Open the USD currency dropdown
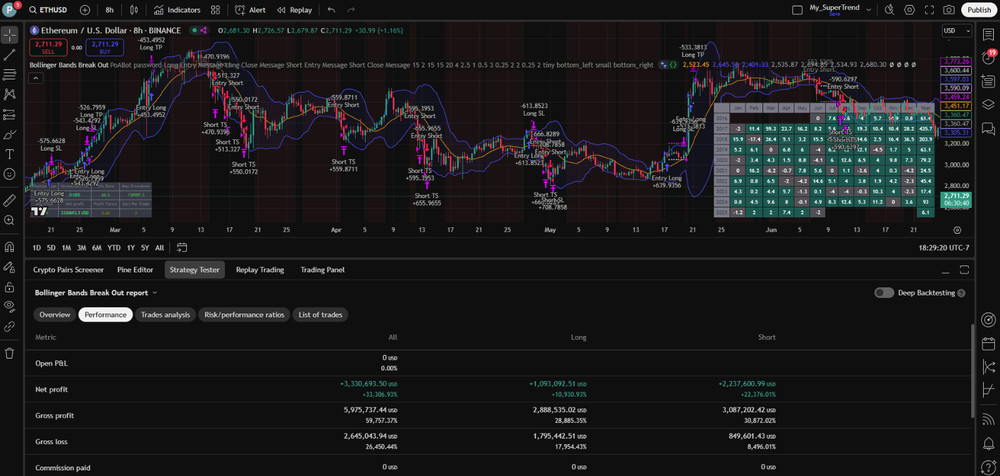This screenshot has width=1000, height=476. [x=957, y=31]
